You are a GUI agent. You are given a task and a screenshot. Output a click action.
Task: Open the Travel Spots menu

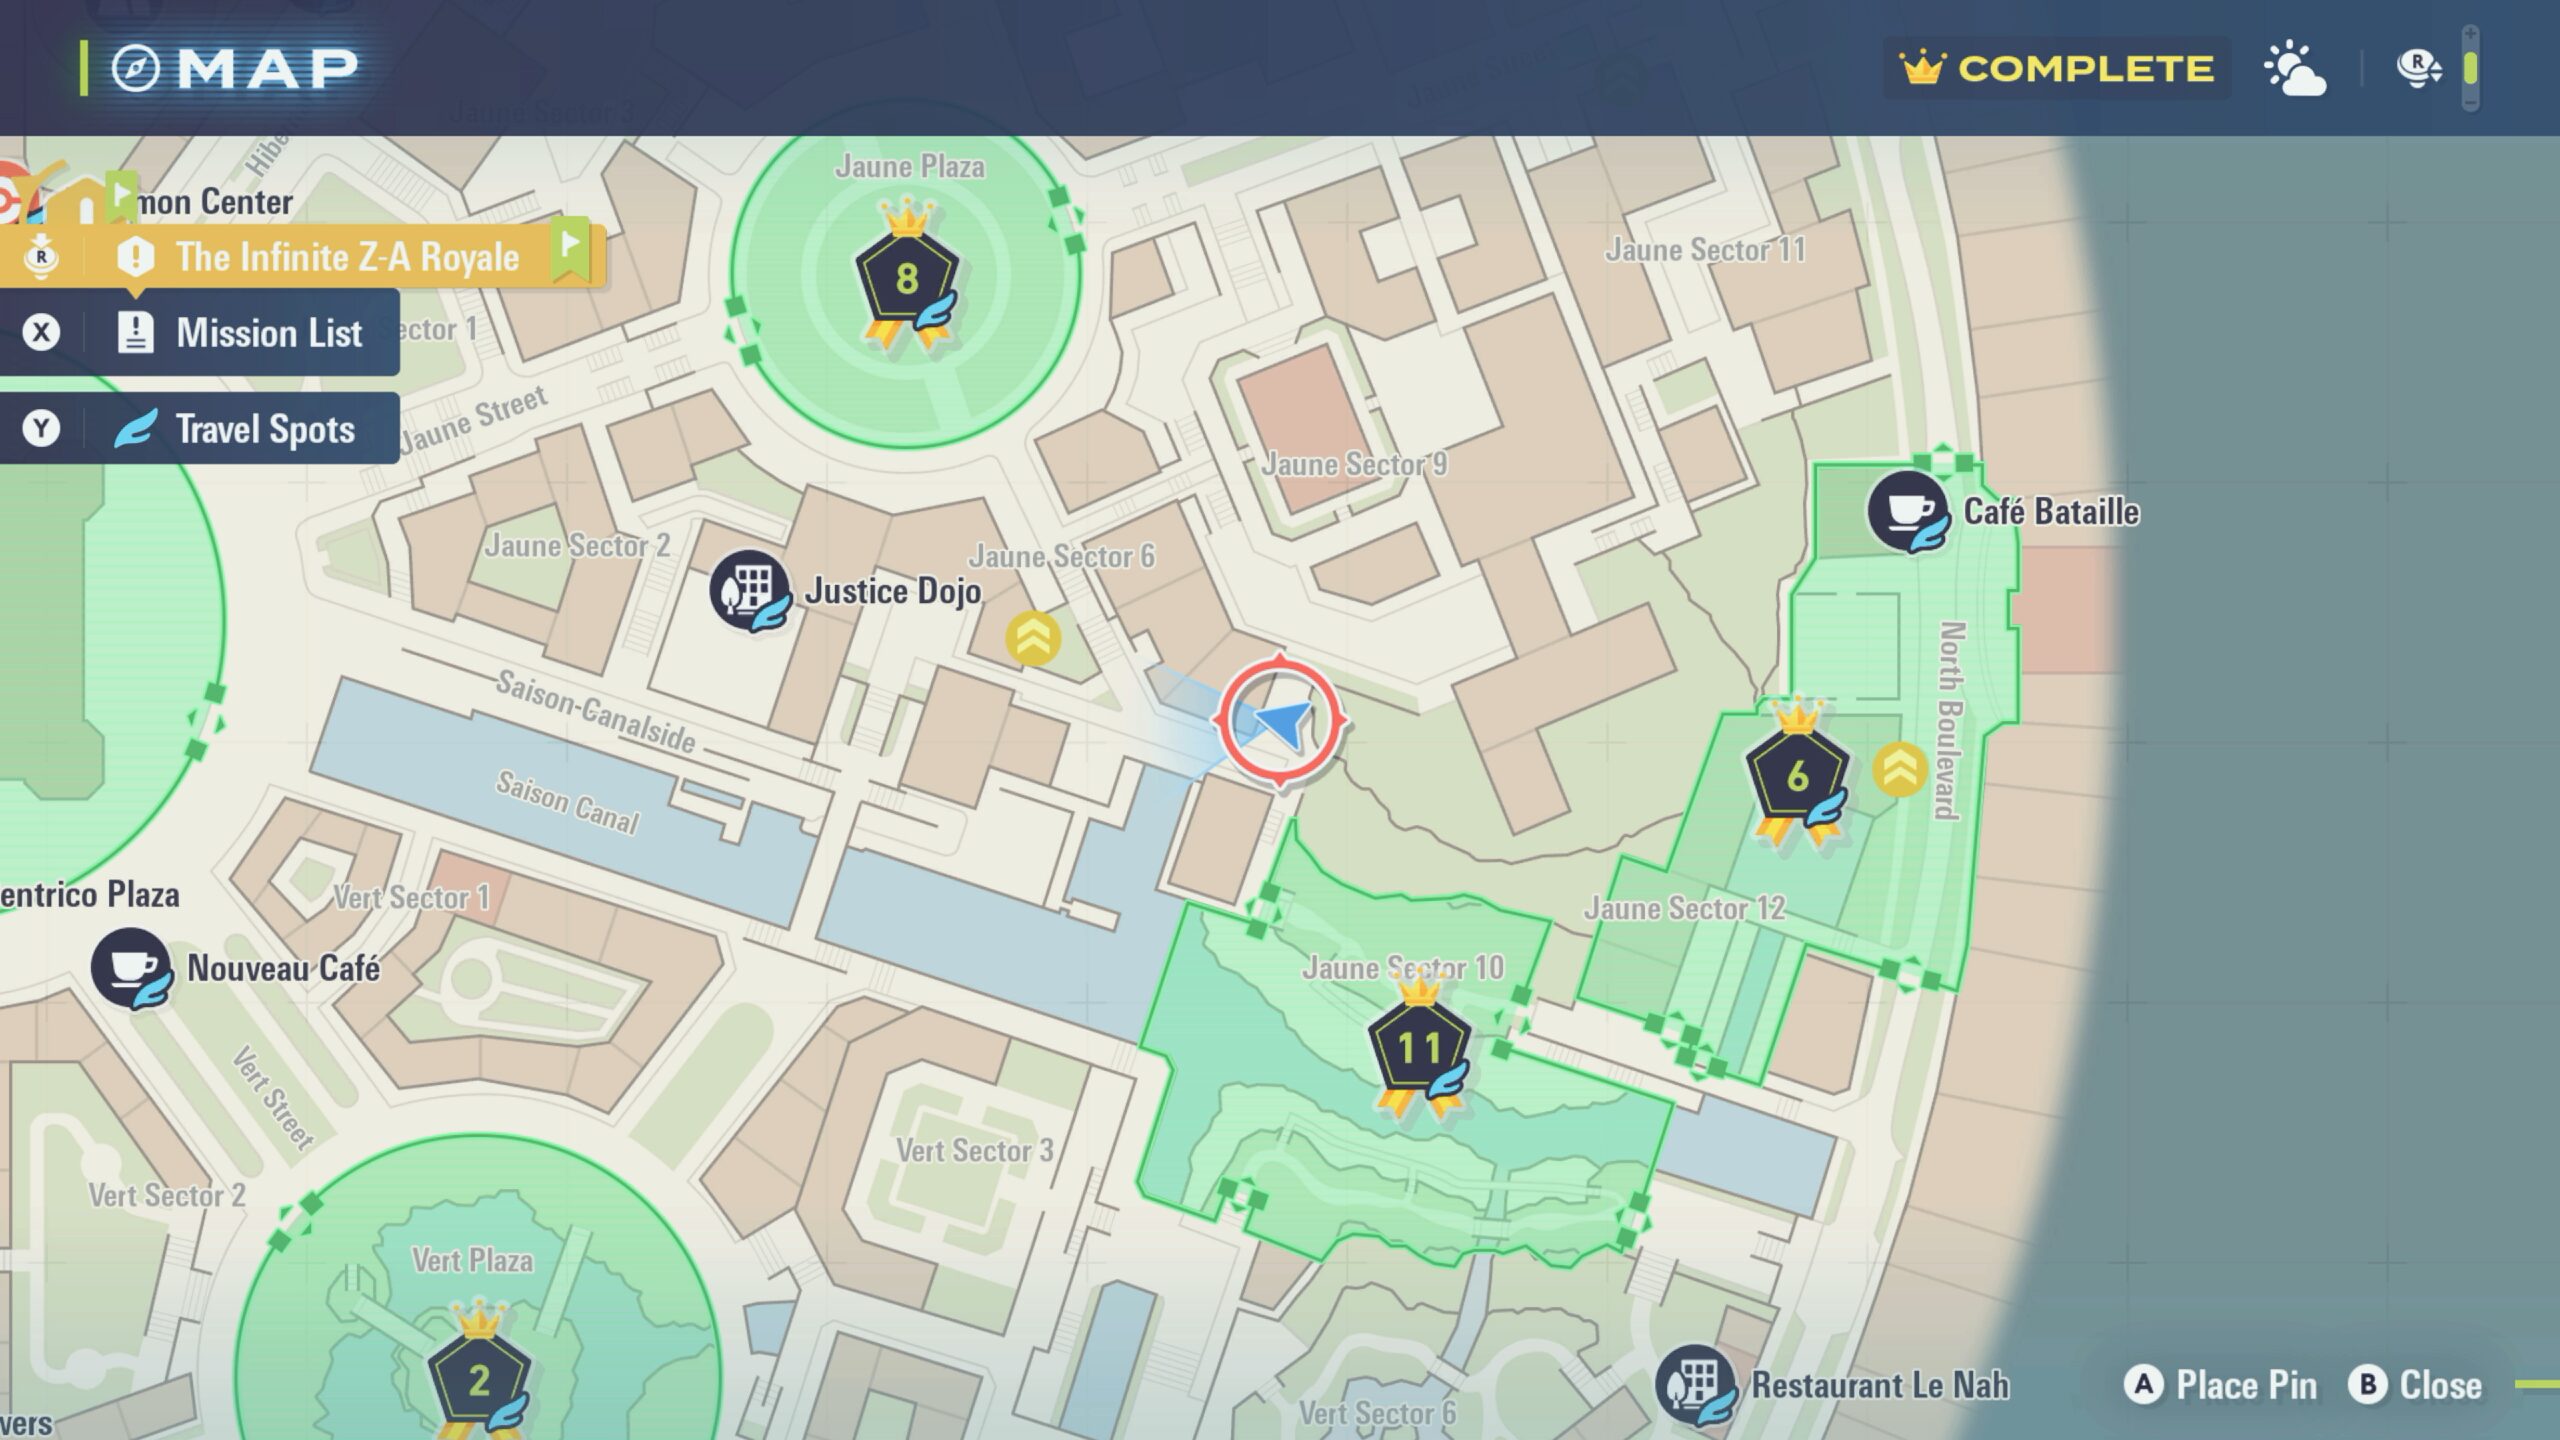pyautogui.click(x=200, y=429)
